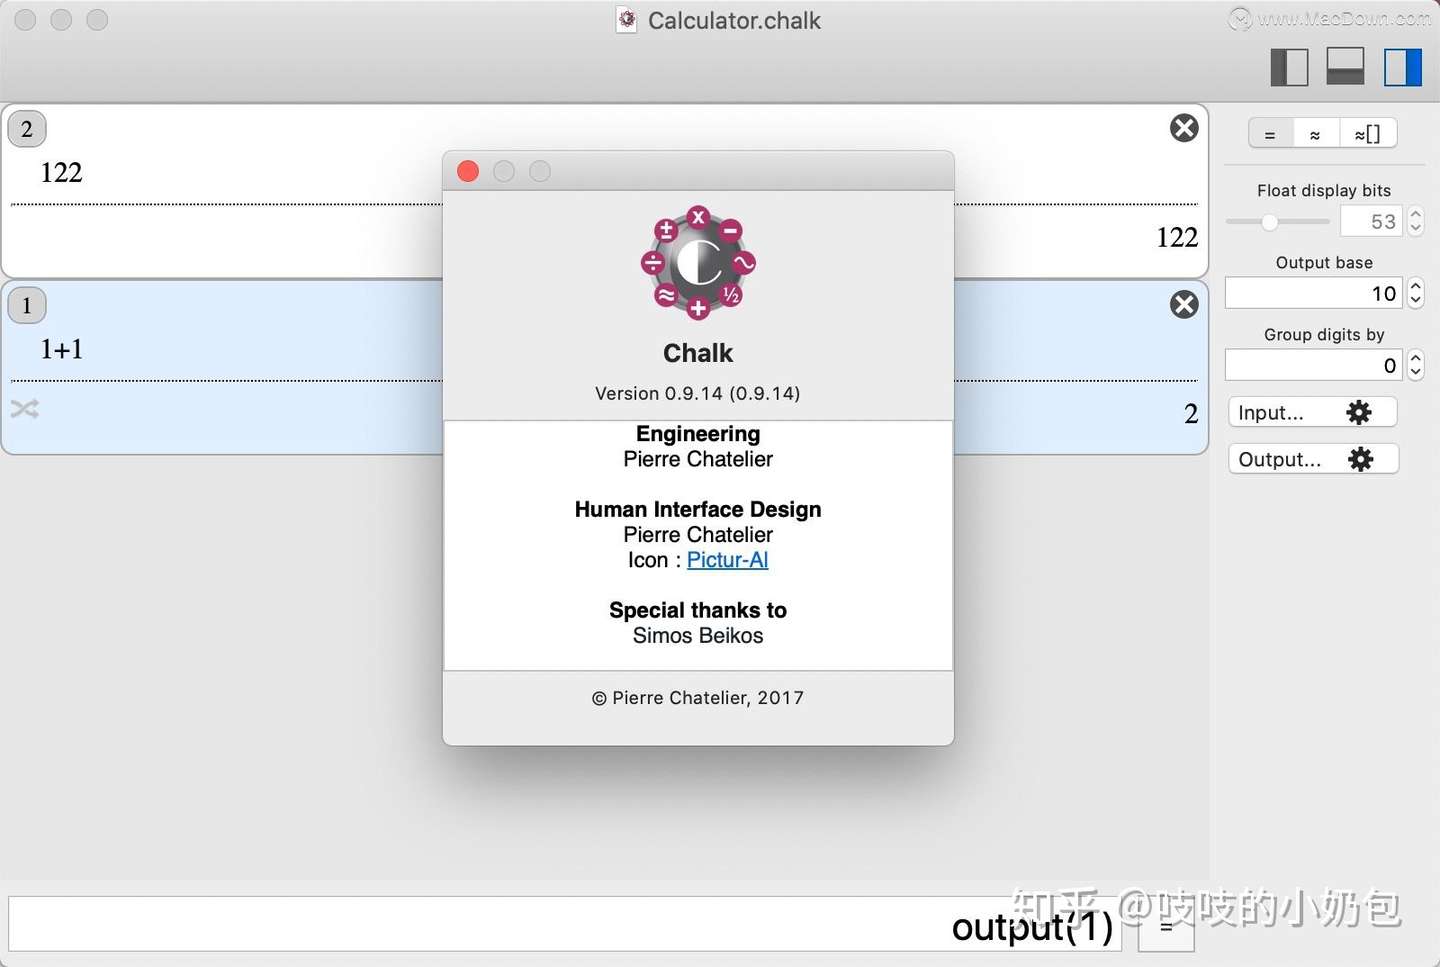The width and height of the screenshot is (1440, 967).
Task: Click the Output base field
Action: click(x=1313, y=293)
